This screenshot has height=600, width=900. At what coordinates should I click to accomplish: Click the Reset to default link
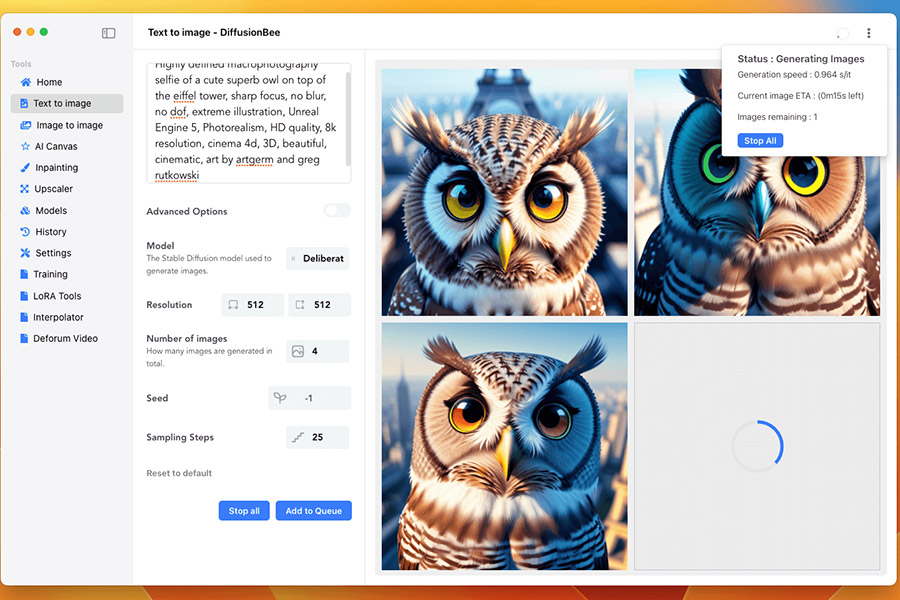(179, 472)
